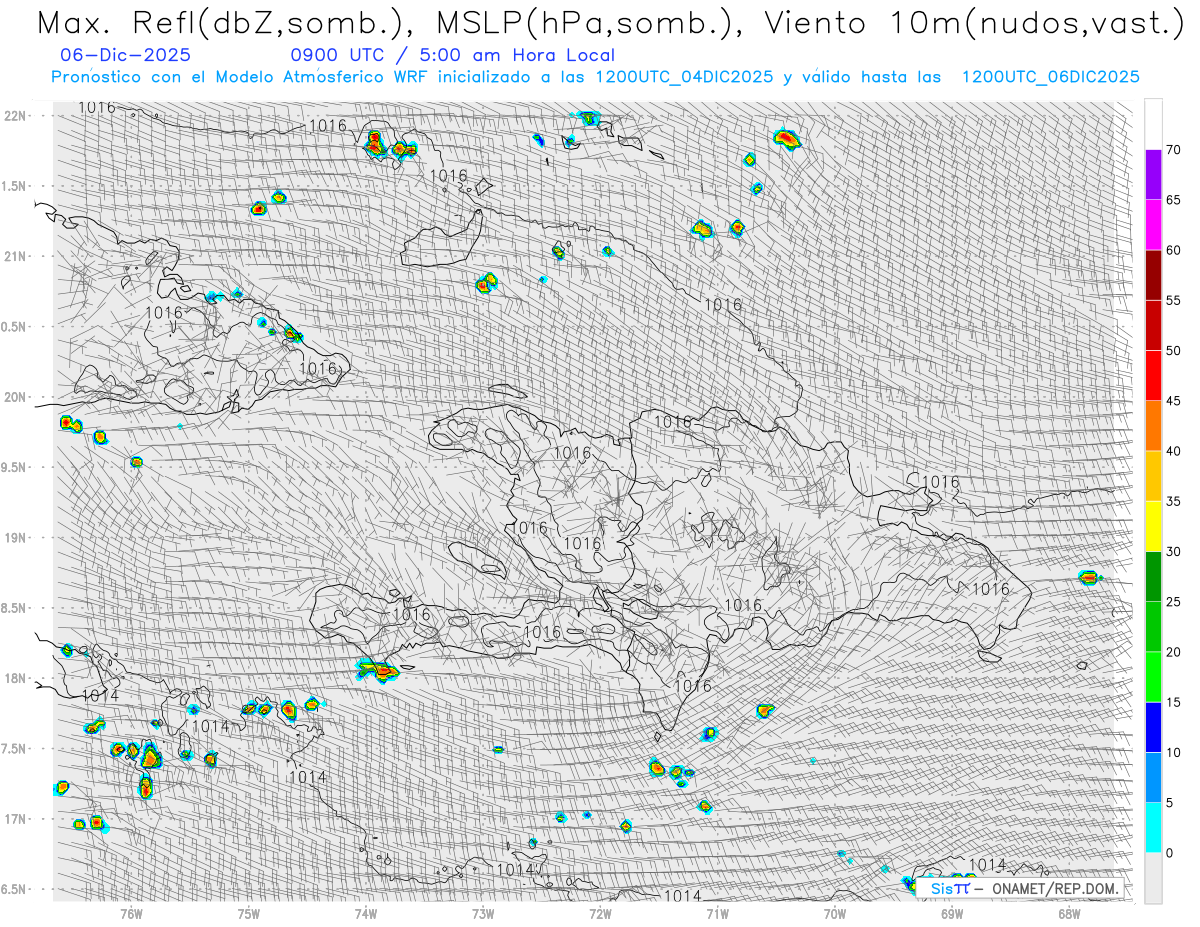Click the '75W' longitude label

click(248, 914)
